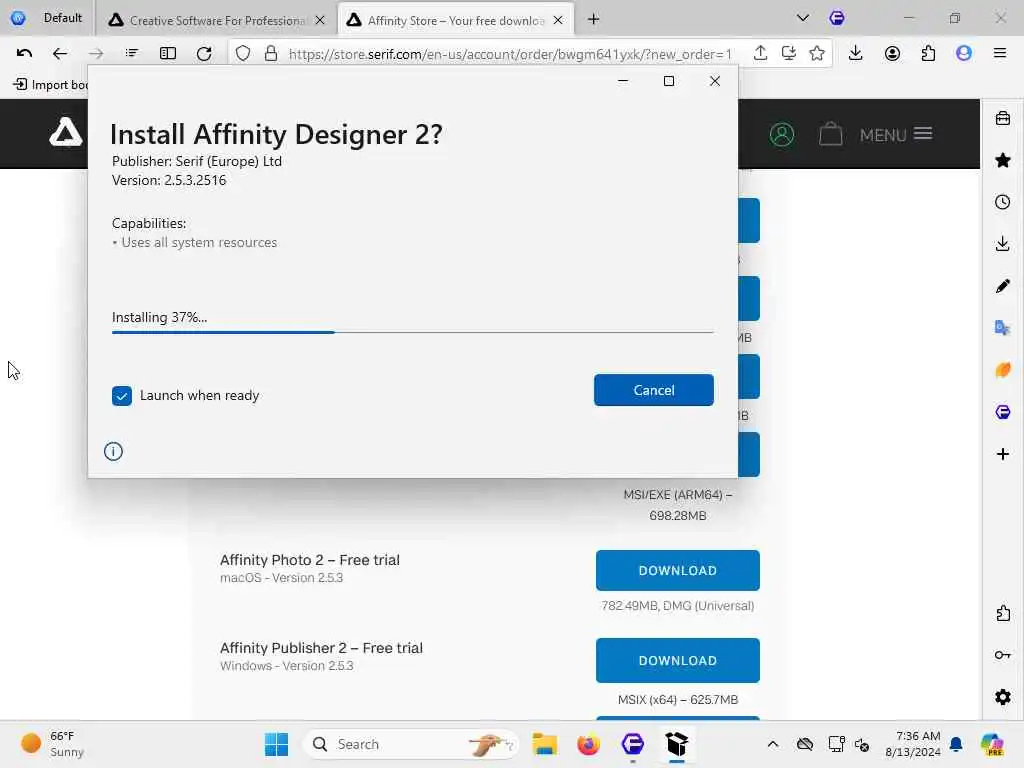
Task: Open bookmarks star in the sidebar
Action: [1002, 160]
